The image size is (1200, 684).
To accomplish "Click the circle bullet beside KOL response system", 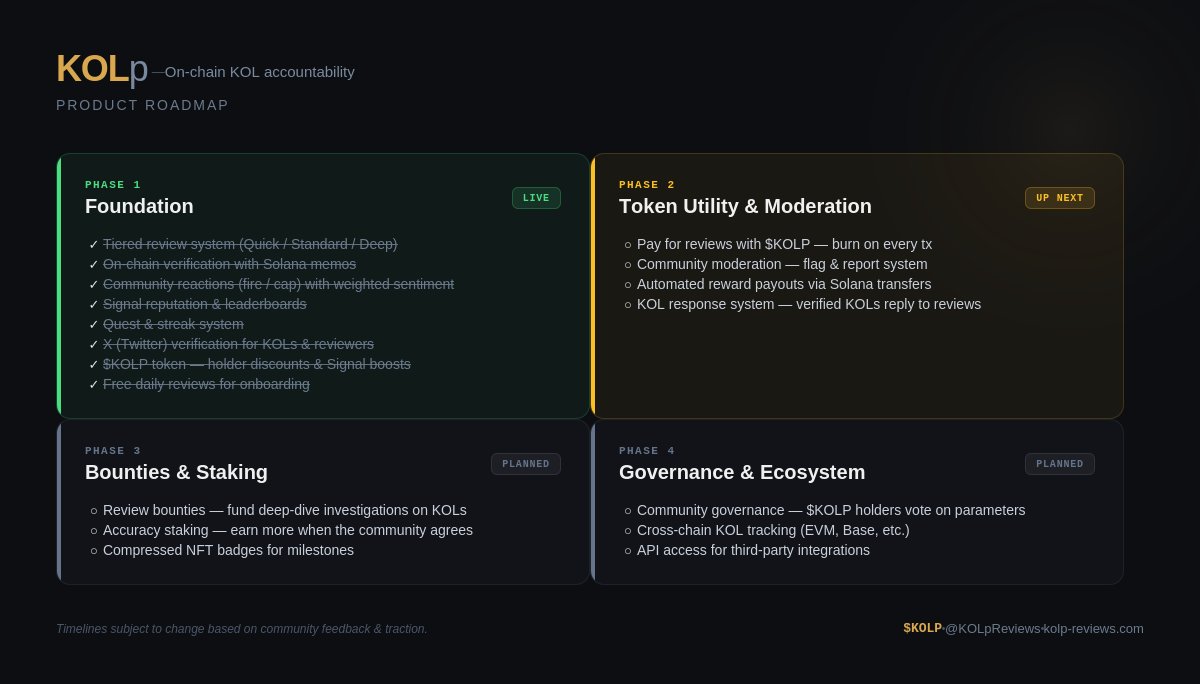I will pos(628,305).
